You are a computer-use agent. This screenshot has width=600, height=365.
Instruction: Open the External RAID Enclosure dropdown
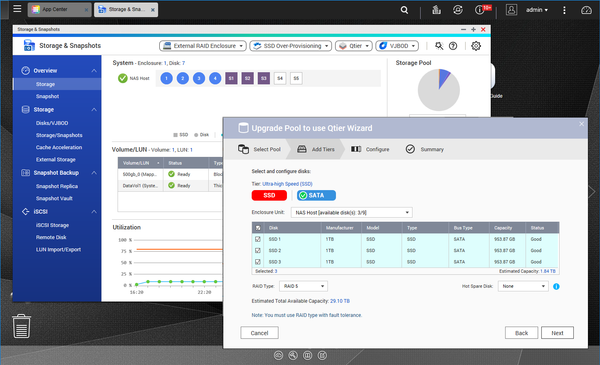tap(203, 46)
